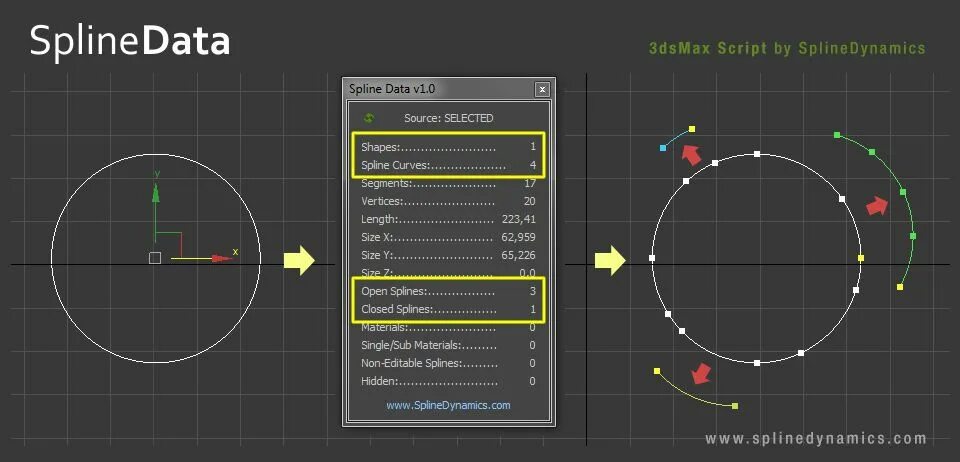Click the green Y axis gizmo arrow
The image size is (960, 462).
pyautogui.click(x=156, y=193)
